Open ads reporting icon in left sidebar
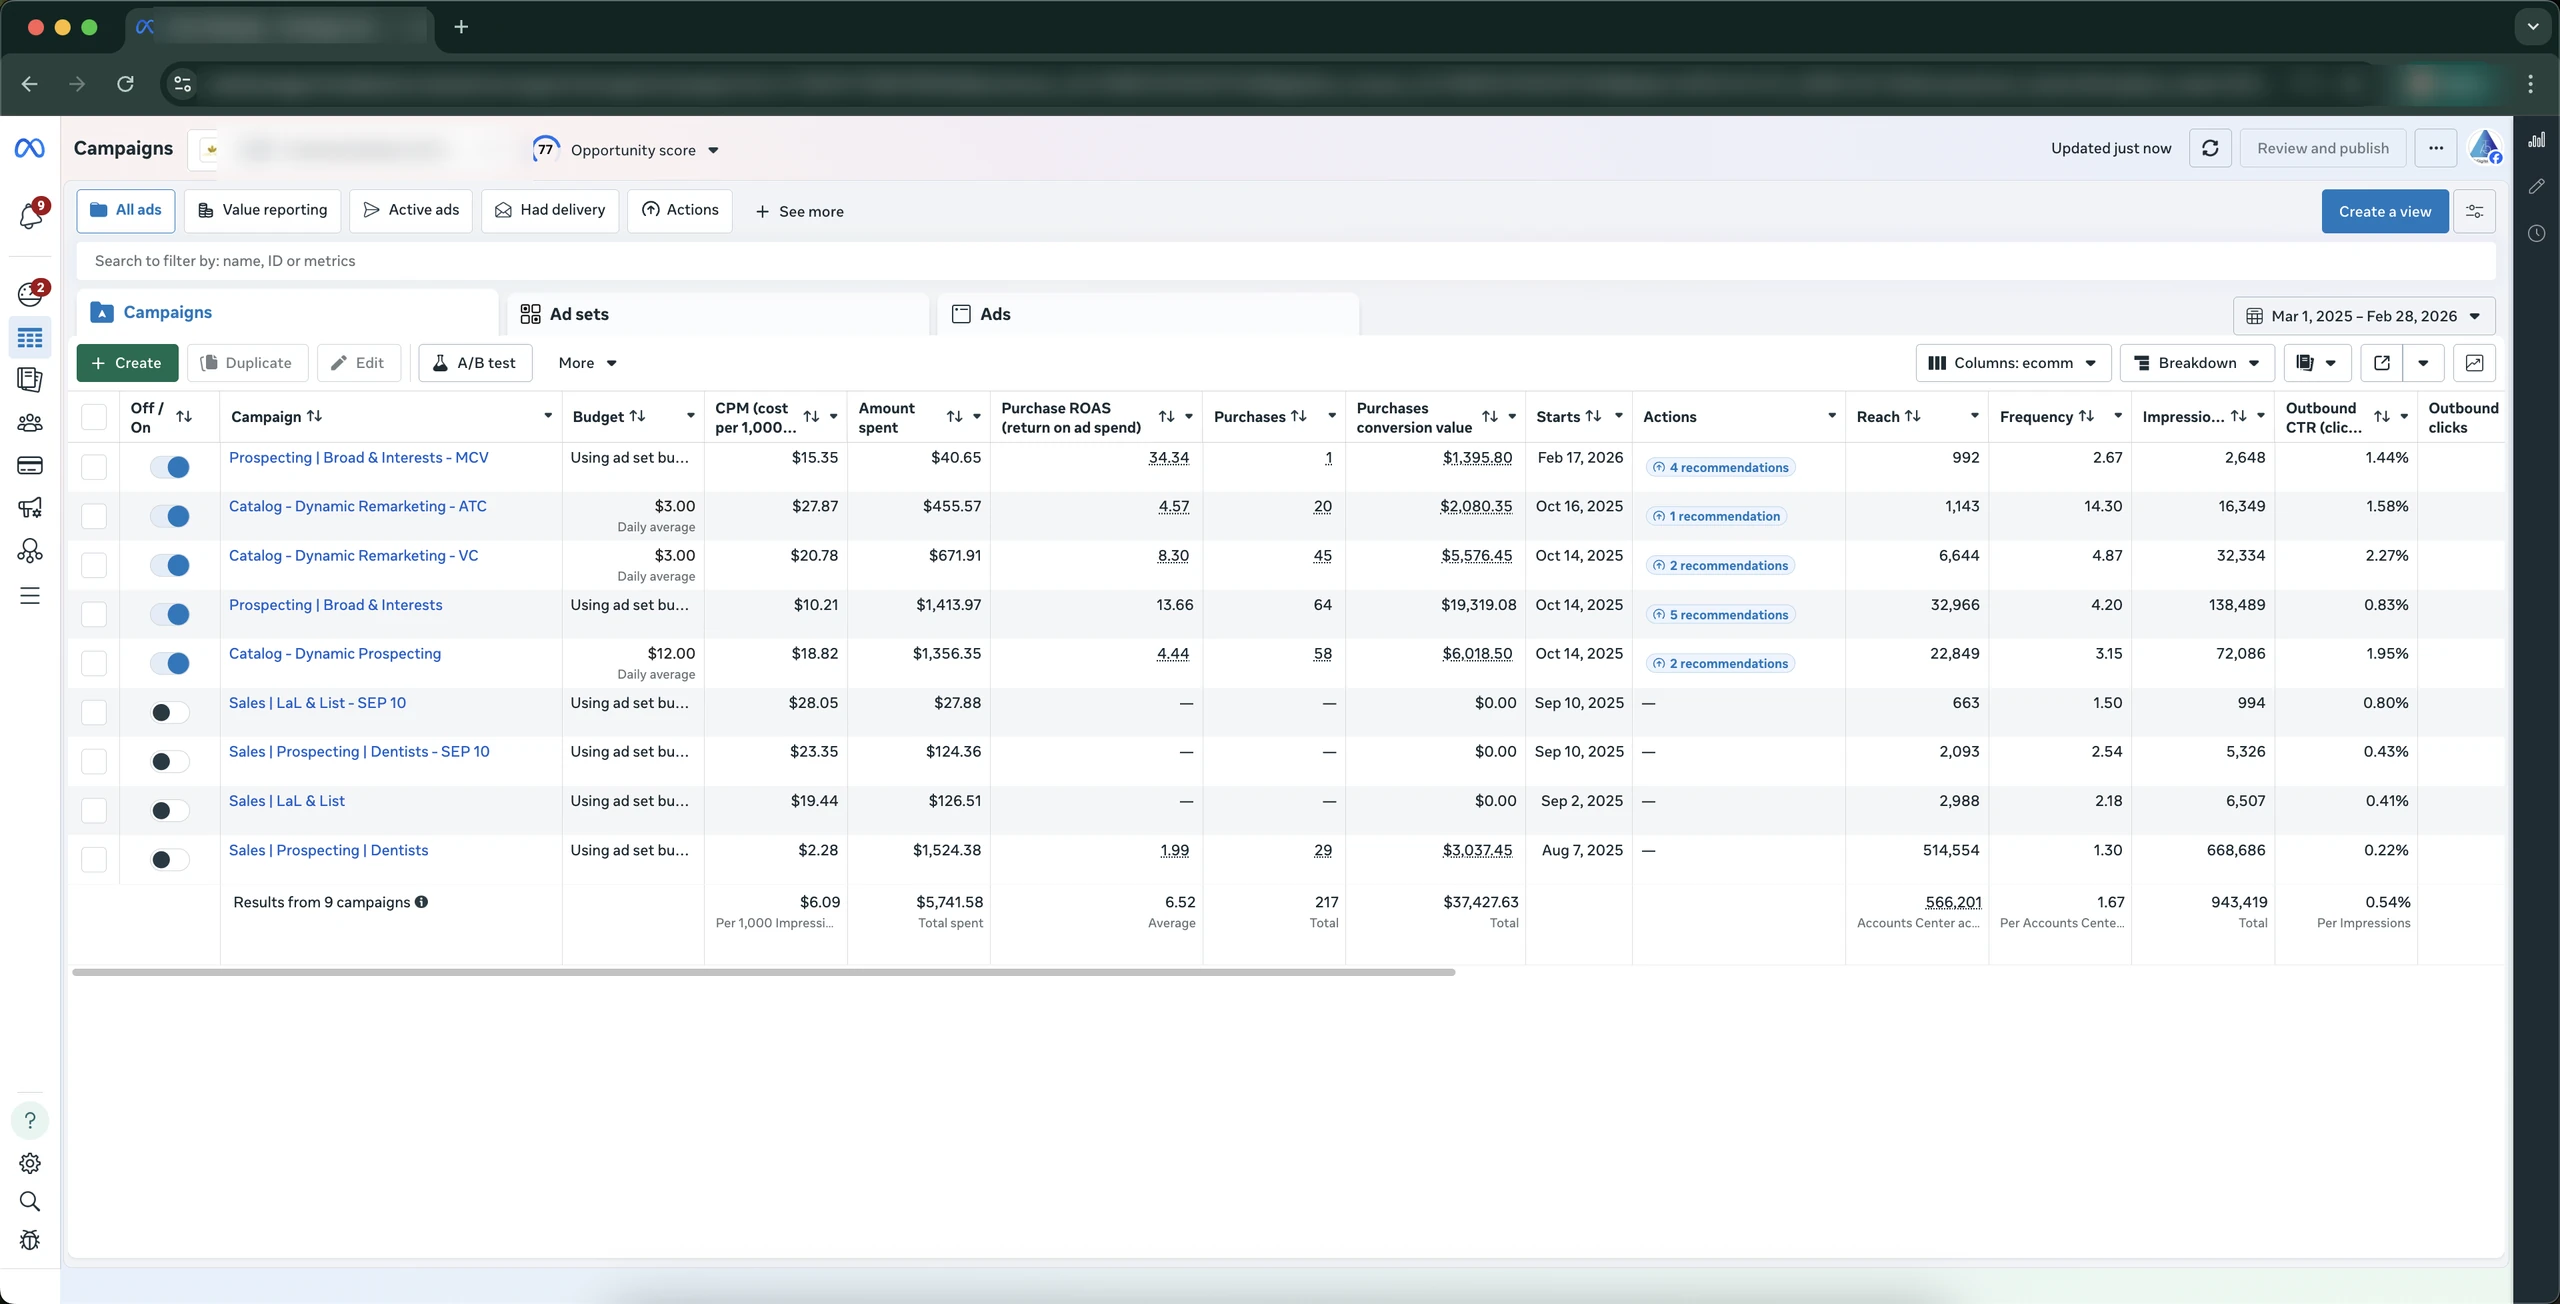Viewport: 2560px width, 1304px height. click(30, 380)
